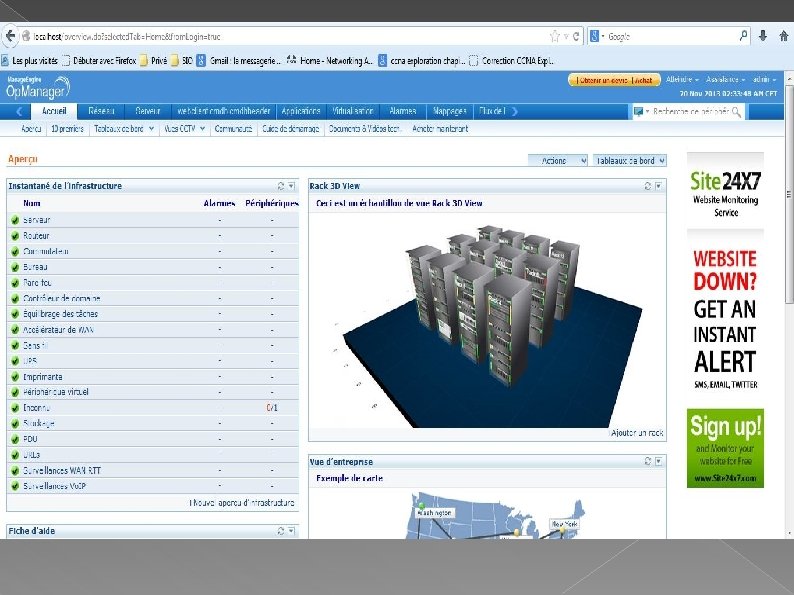Switch to the Accueil tab
The image size is (794, 595).
click(x=54, y=111)
